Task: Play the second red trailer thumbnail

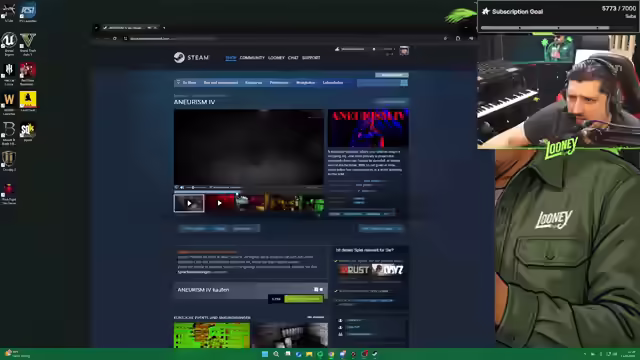Action: point(220,203)
